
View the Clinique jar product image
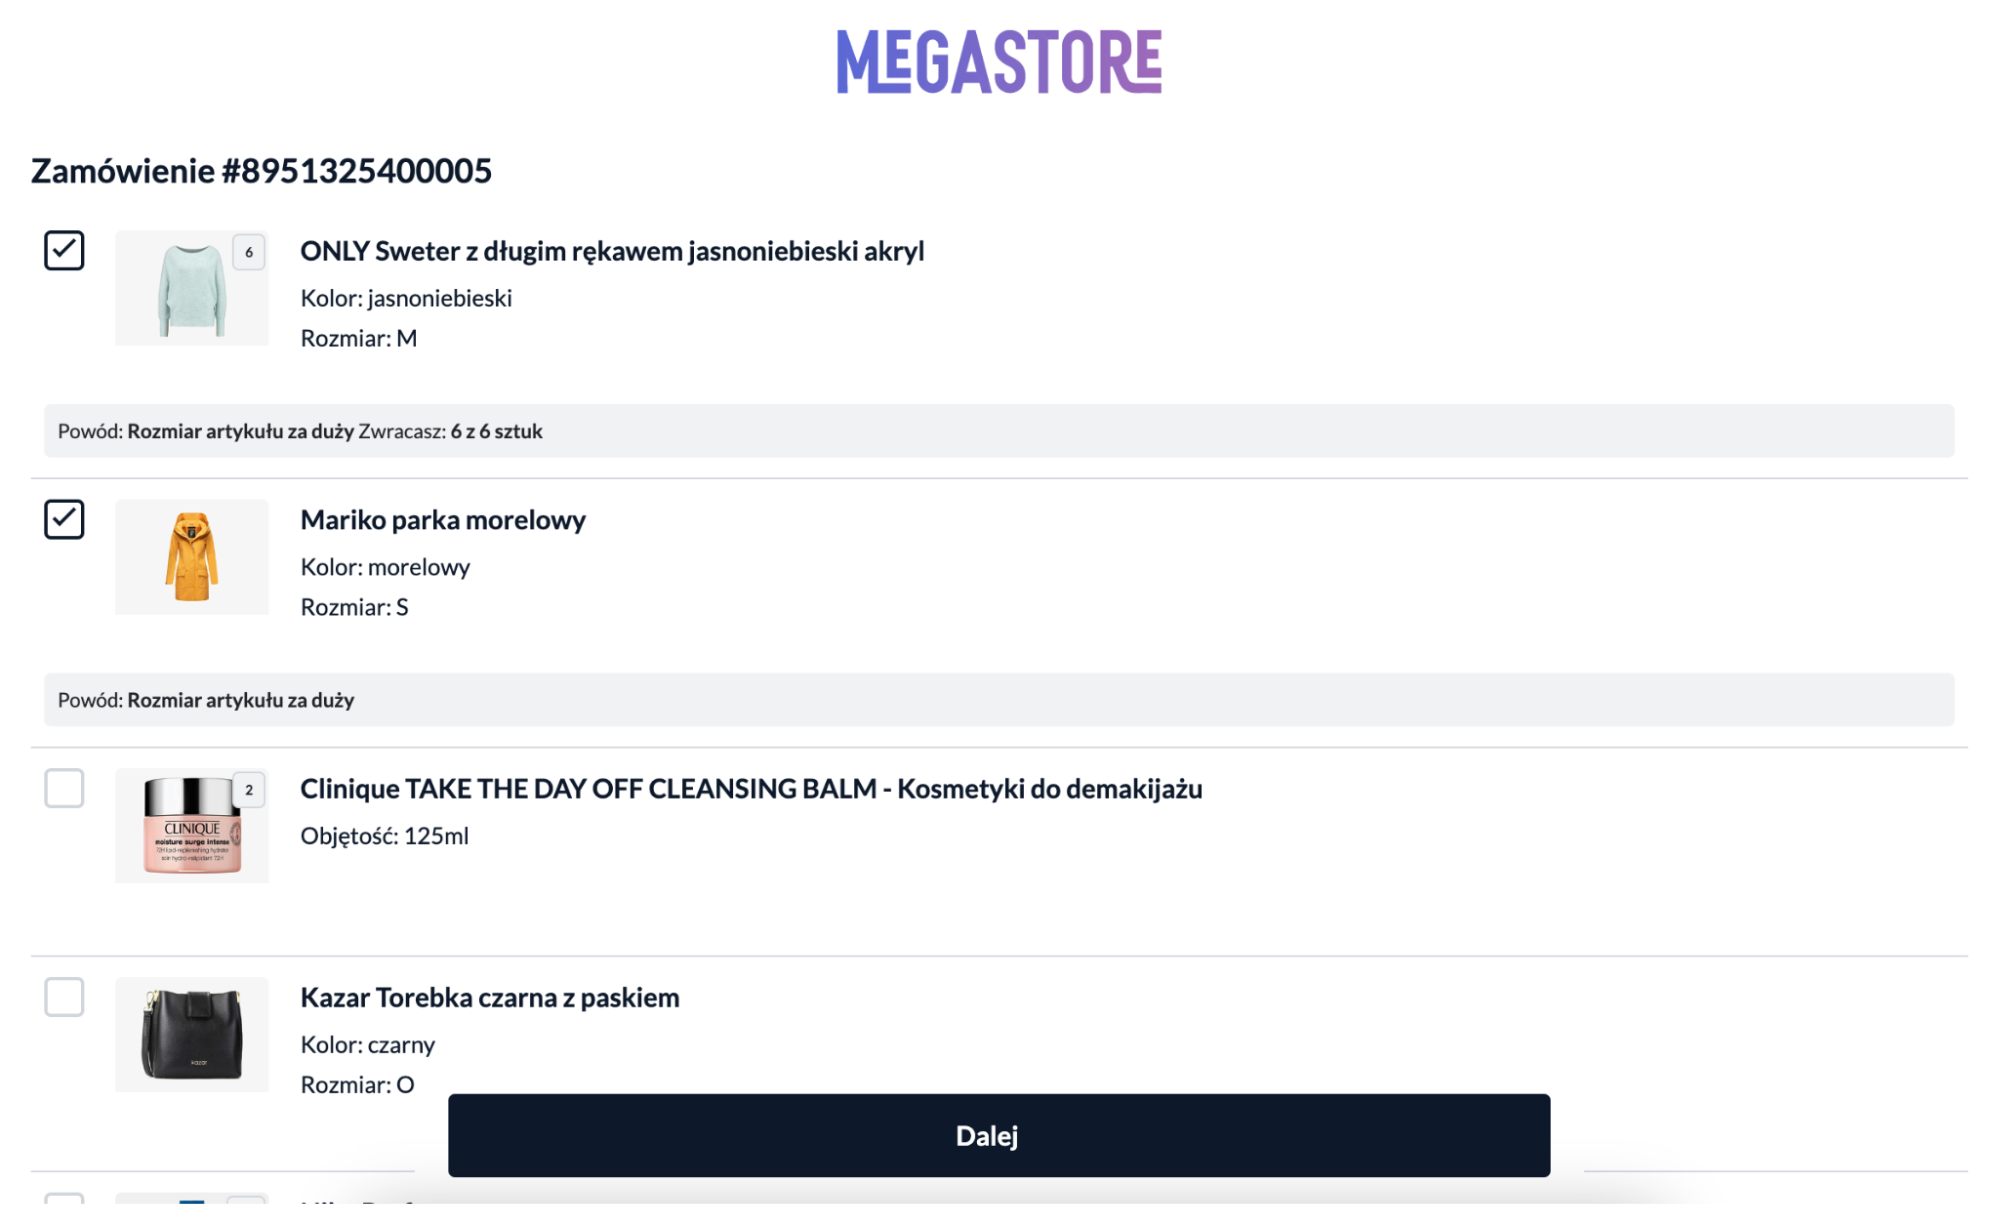(192, 826)
